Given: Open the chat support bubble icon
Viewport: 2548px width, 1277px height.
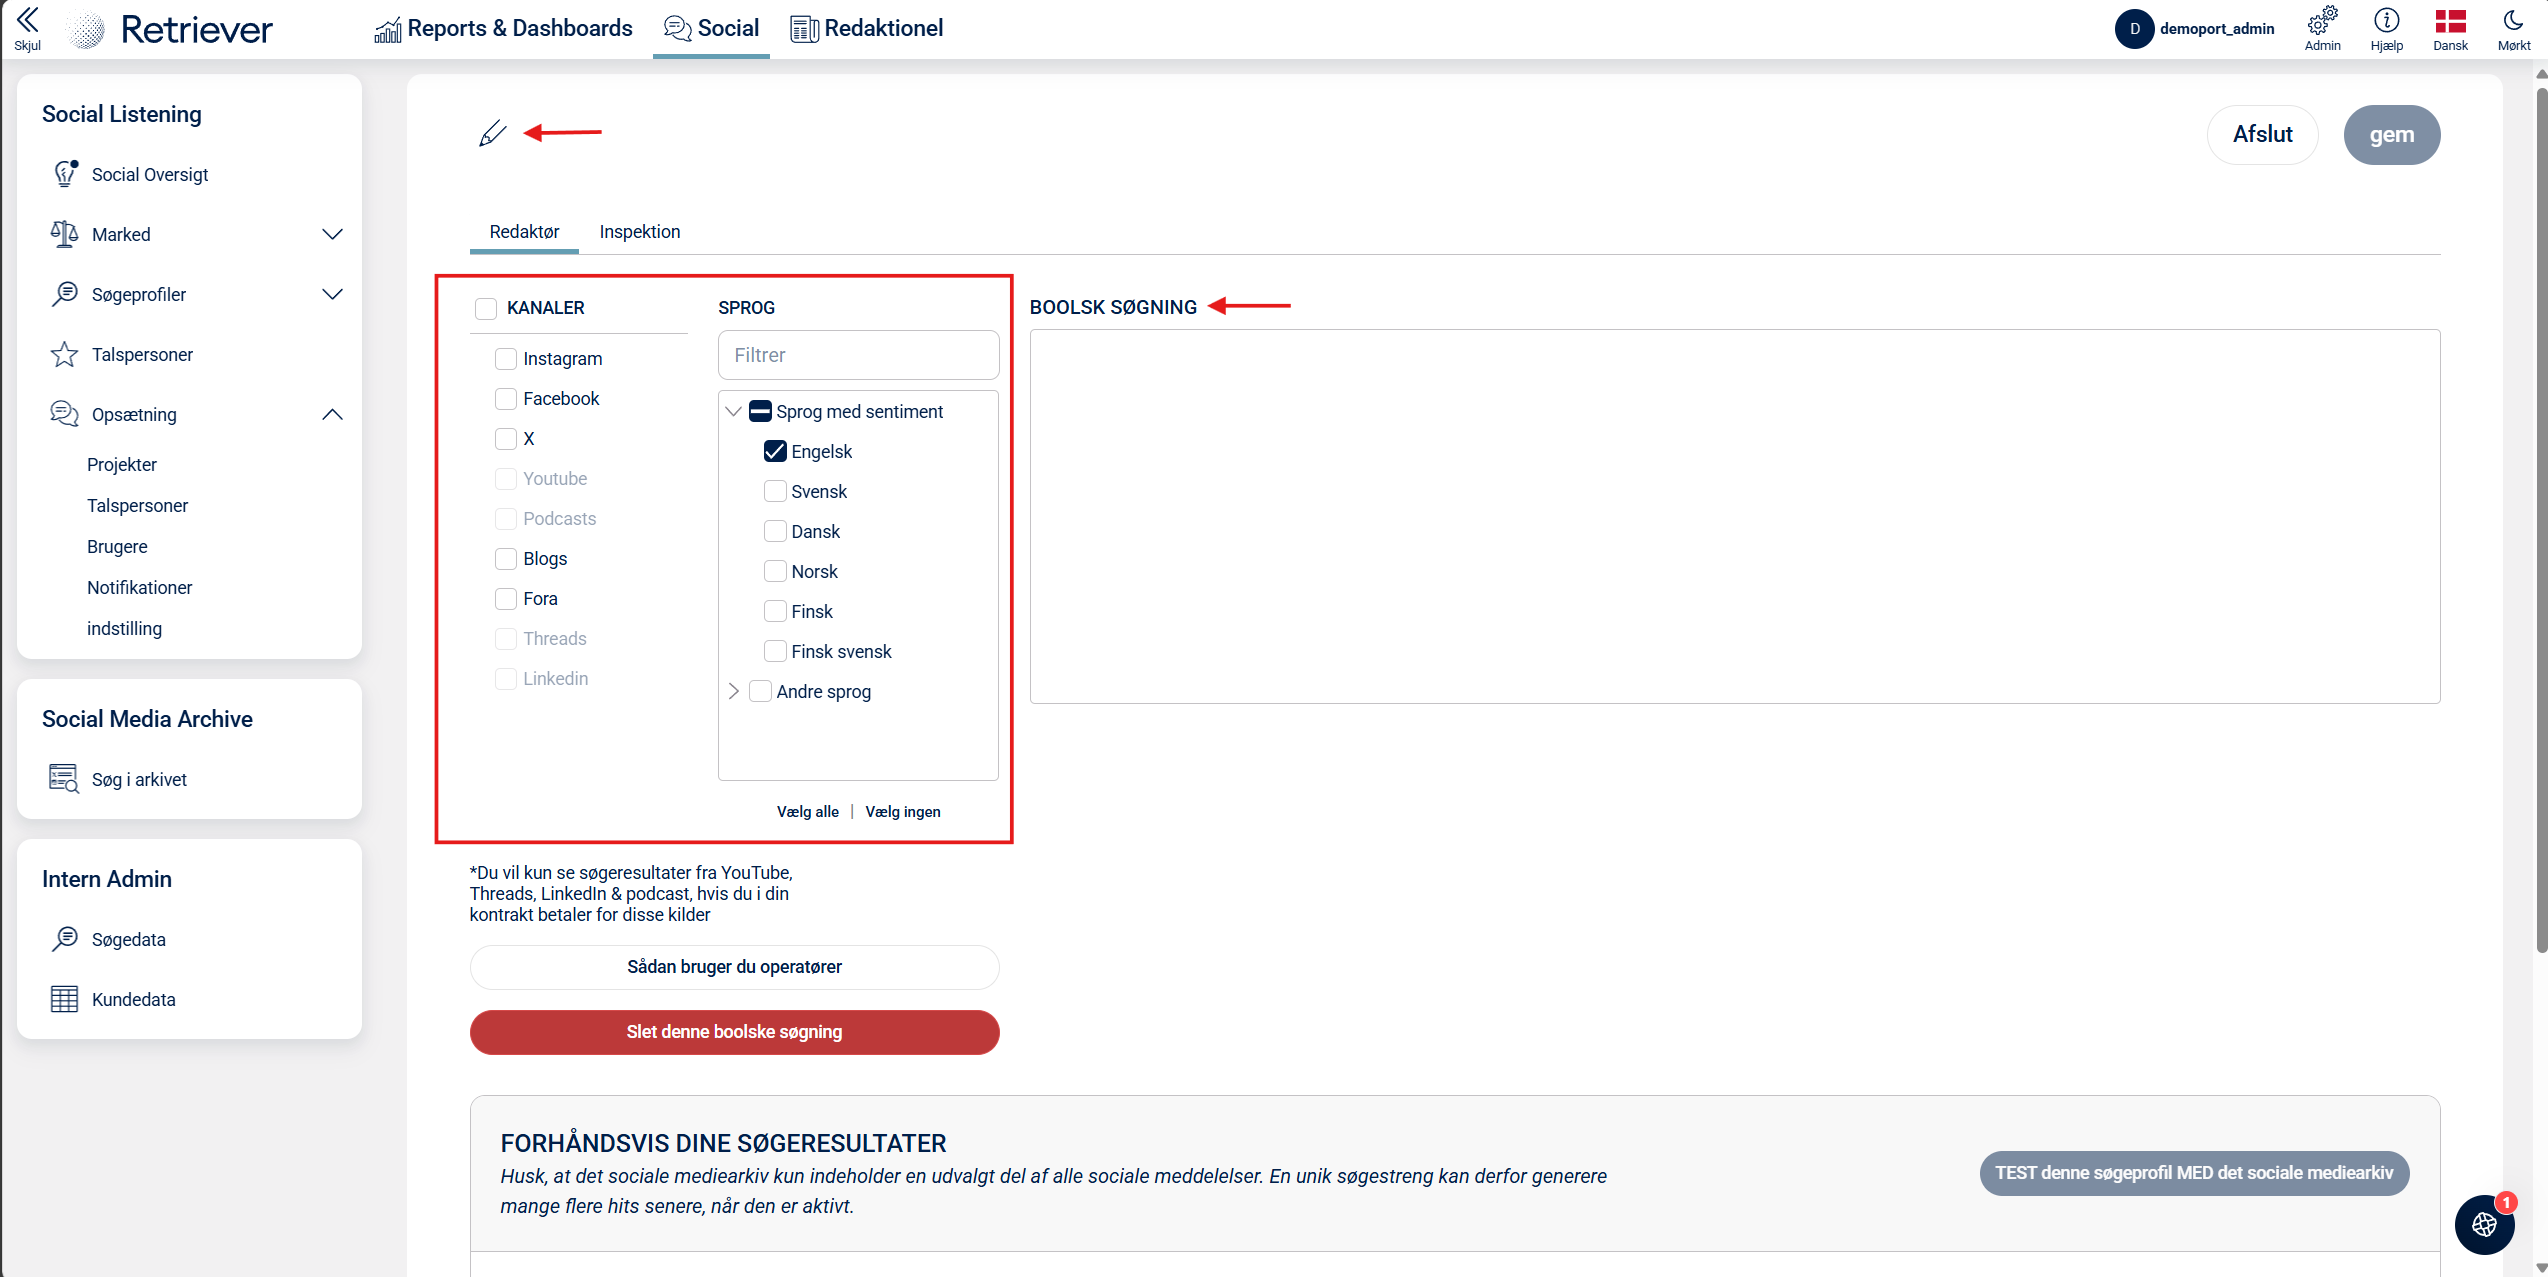Looking at the screenshot, I should 2484,1224.
